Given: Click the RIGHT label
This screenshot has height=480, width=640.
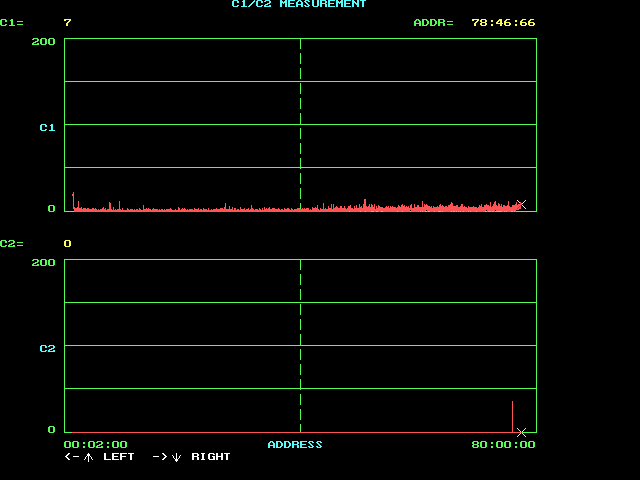Looking at the screenshot, I should pos(211,457).
